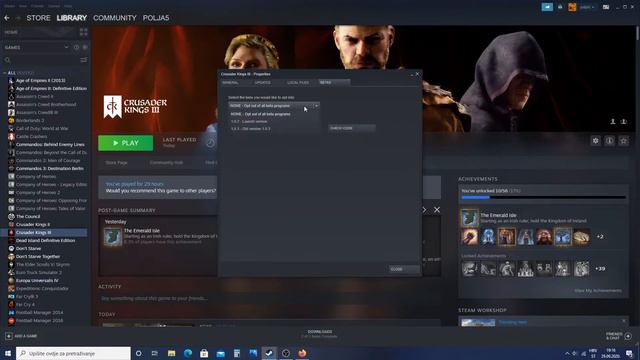Screen dimensions: 640x360
Task: Open the Mail app from taskbar
Action: tap(220, 353)
